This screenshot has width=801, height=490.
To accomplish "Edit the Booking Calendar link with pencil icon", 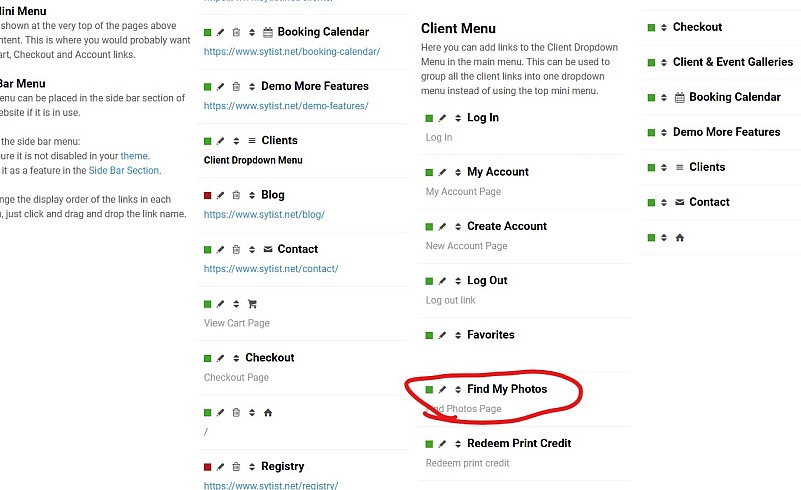I will point(220,33).
